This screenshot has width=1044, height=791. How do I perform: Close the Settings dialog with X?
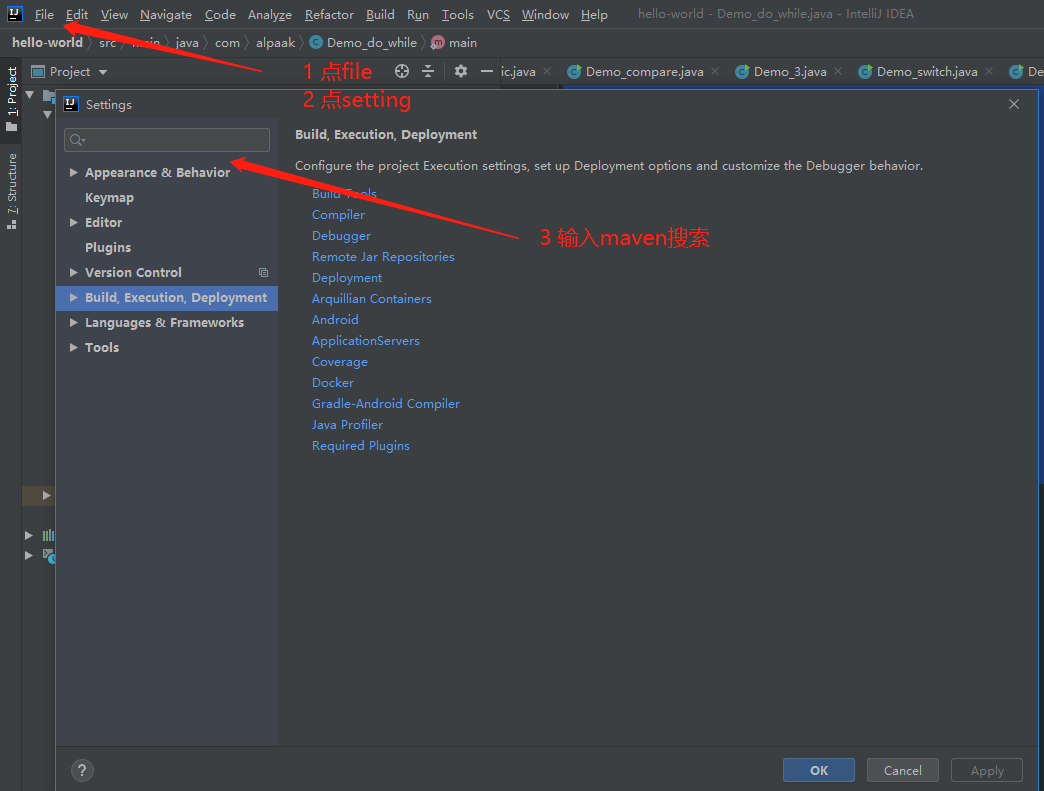pos(1013,104)
